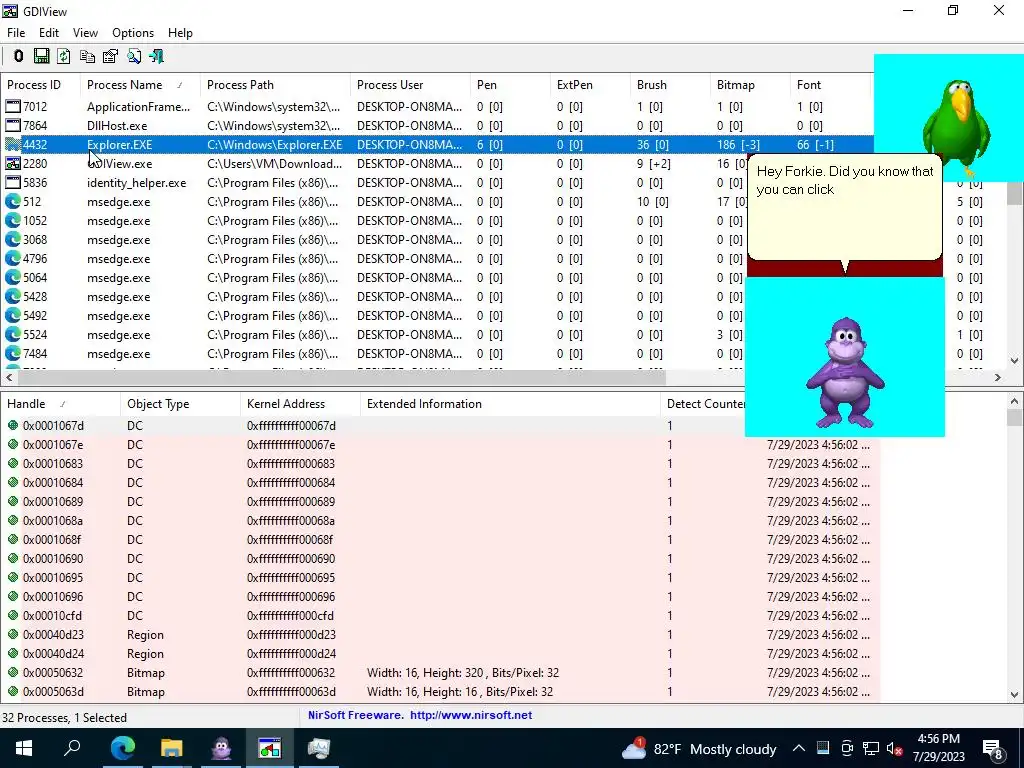Click 'Width: 16, Height: 320' extended info cell
1024x768 pixels.
pyautogui.click(x=463, y=673)
